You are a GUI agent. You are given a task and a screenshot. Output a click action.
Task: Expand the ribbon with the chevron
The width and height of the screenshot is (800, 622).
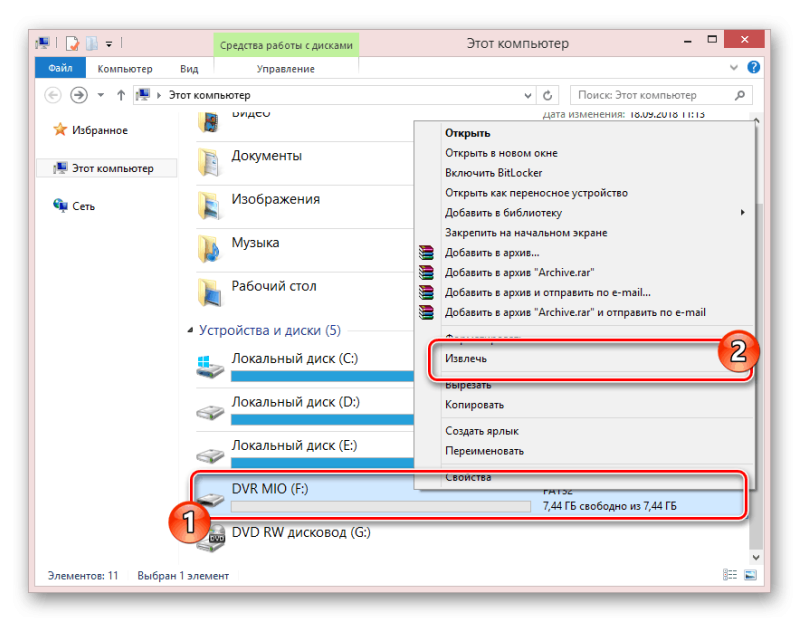734,67
